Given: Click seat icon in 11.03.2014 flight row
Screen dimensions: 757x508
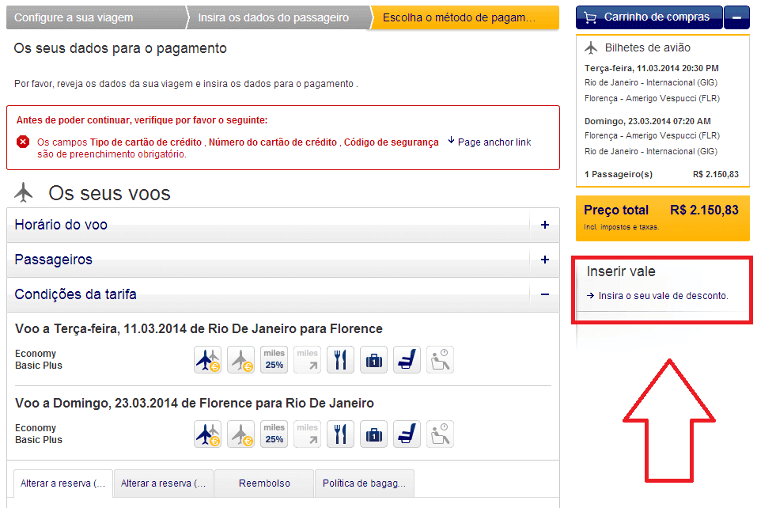Looking at the screenshot, I should point(407,360).
